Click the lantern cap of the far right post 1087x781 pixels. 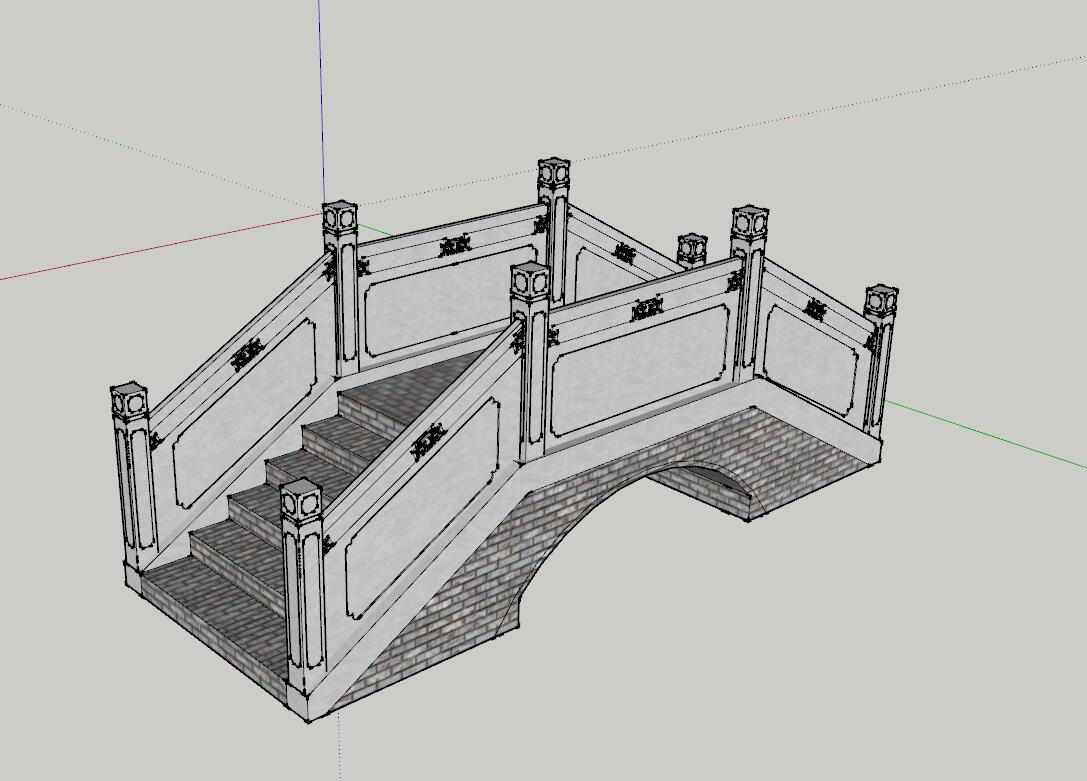pyautogui.click(x=881, y=302)
